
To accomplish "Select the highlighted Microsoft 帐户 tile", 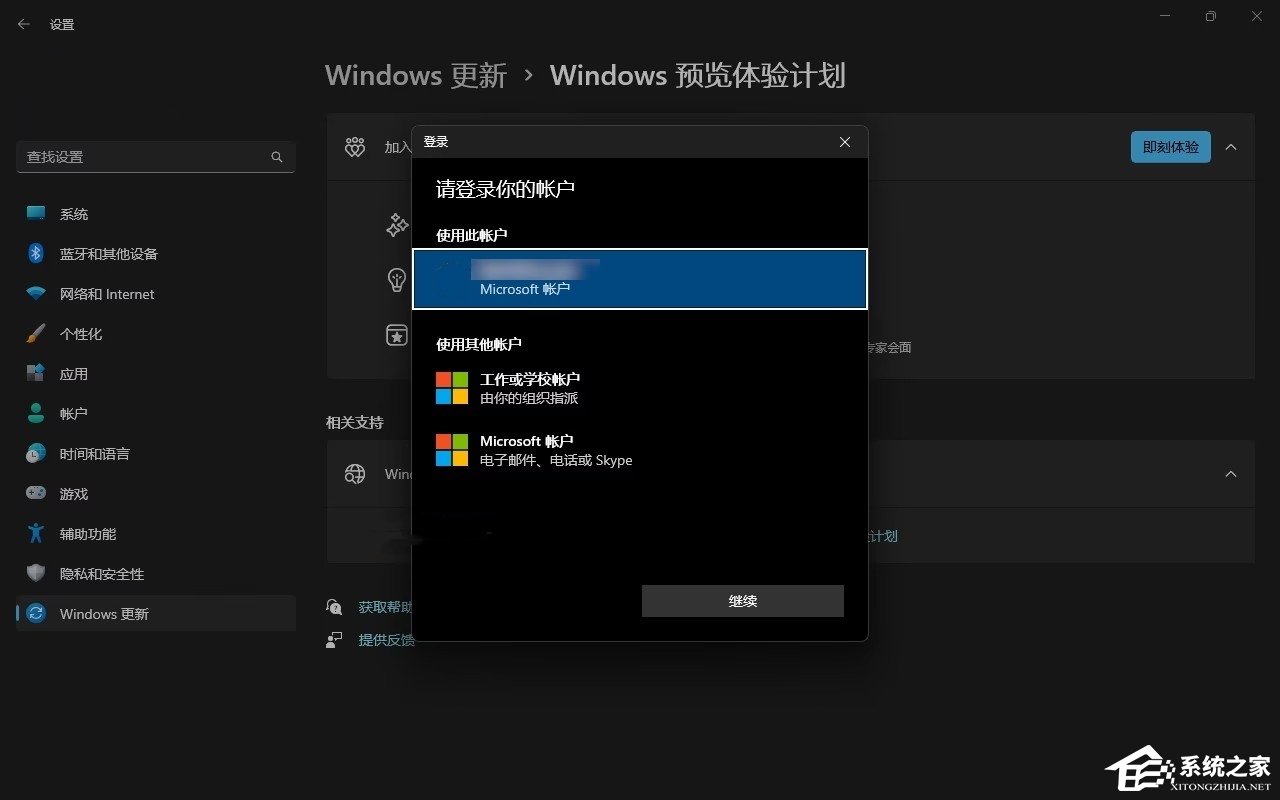I will click(640, 277).
